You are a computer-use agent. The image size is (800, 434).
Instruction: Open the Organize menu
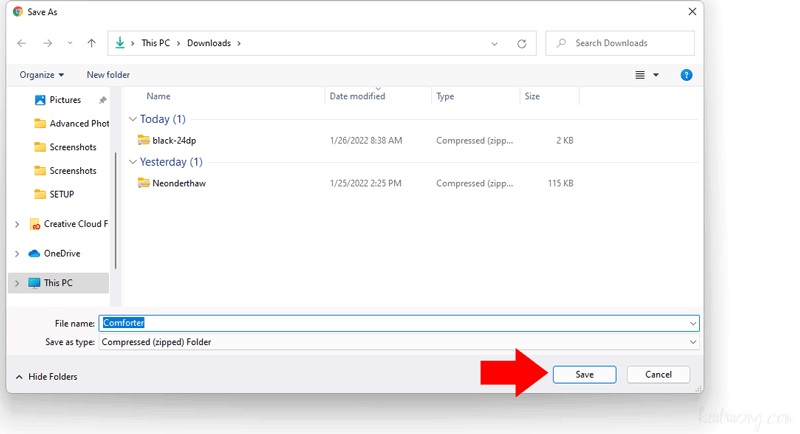pos(42,75)
